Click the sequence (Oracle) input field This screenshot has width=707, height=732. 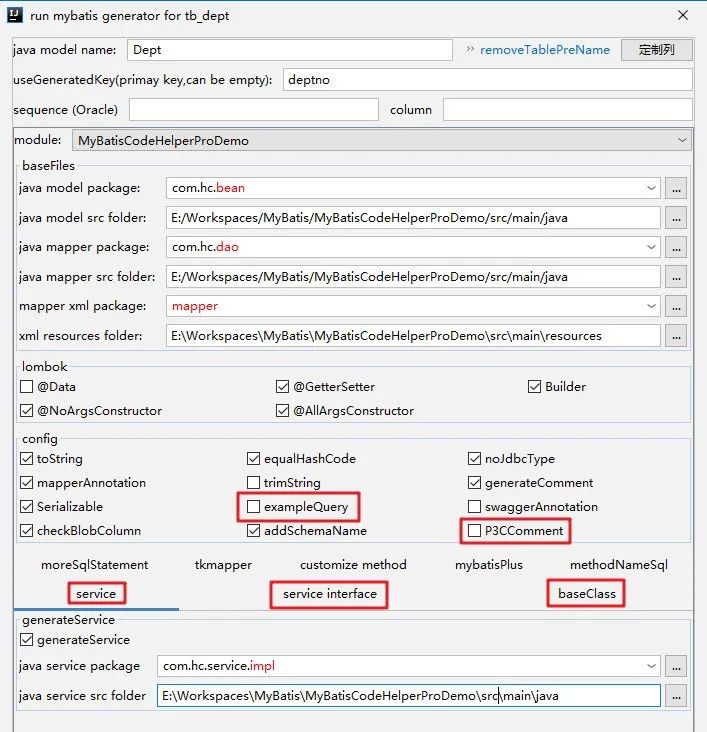pos(254,110)
